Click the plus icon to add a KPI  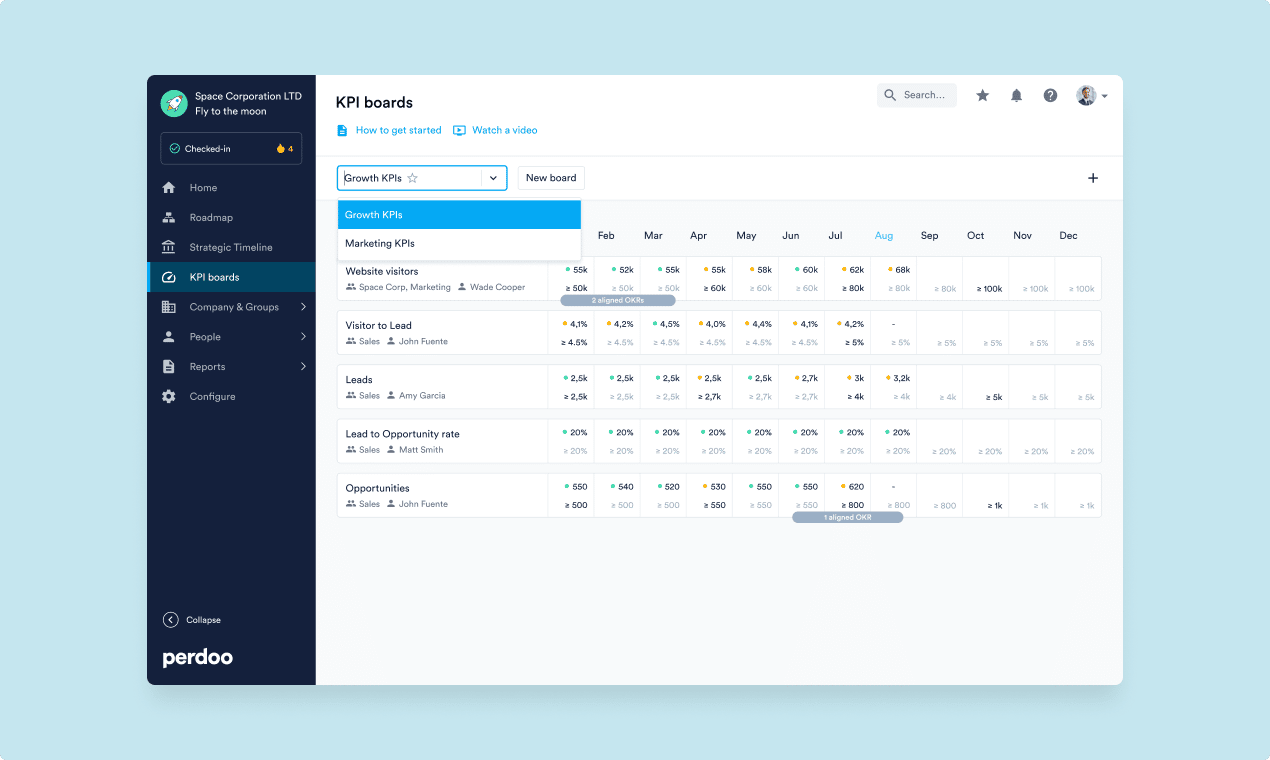(1093, 177)
